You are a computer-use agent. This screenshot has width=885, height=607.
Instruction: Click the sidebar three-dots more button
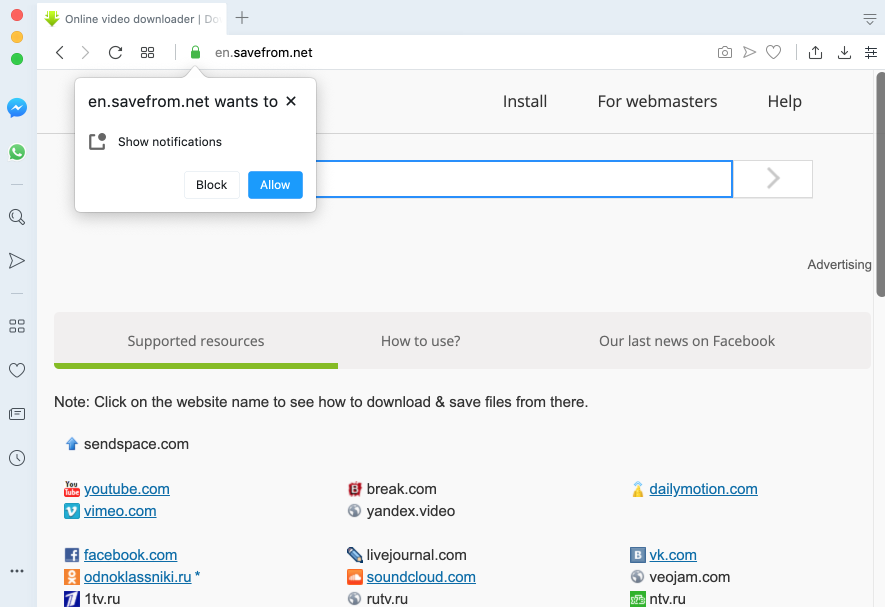16,570
